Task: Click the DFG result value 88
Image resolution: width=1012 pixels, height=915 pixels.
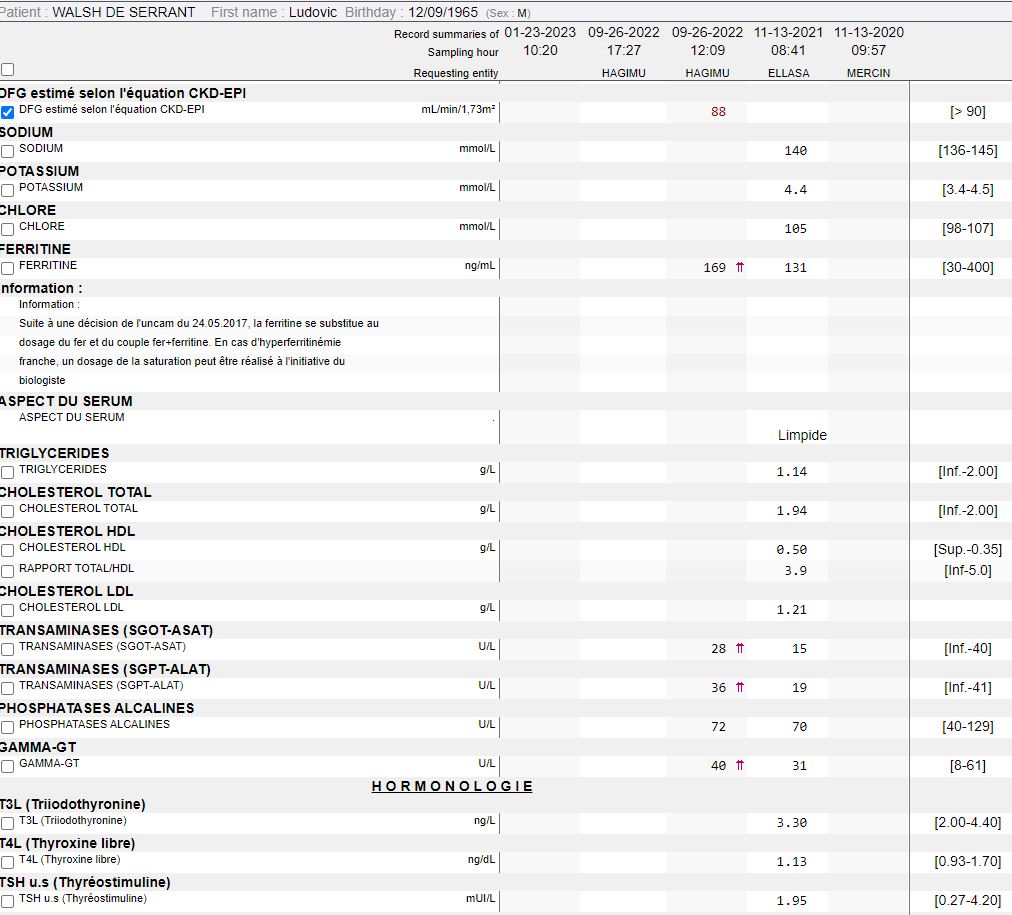Action: [718, 111]
